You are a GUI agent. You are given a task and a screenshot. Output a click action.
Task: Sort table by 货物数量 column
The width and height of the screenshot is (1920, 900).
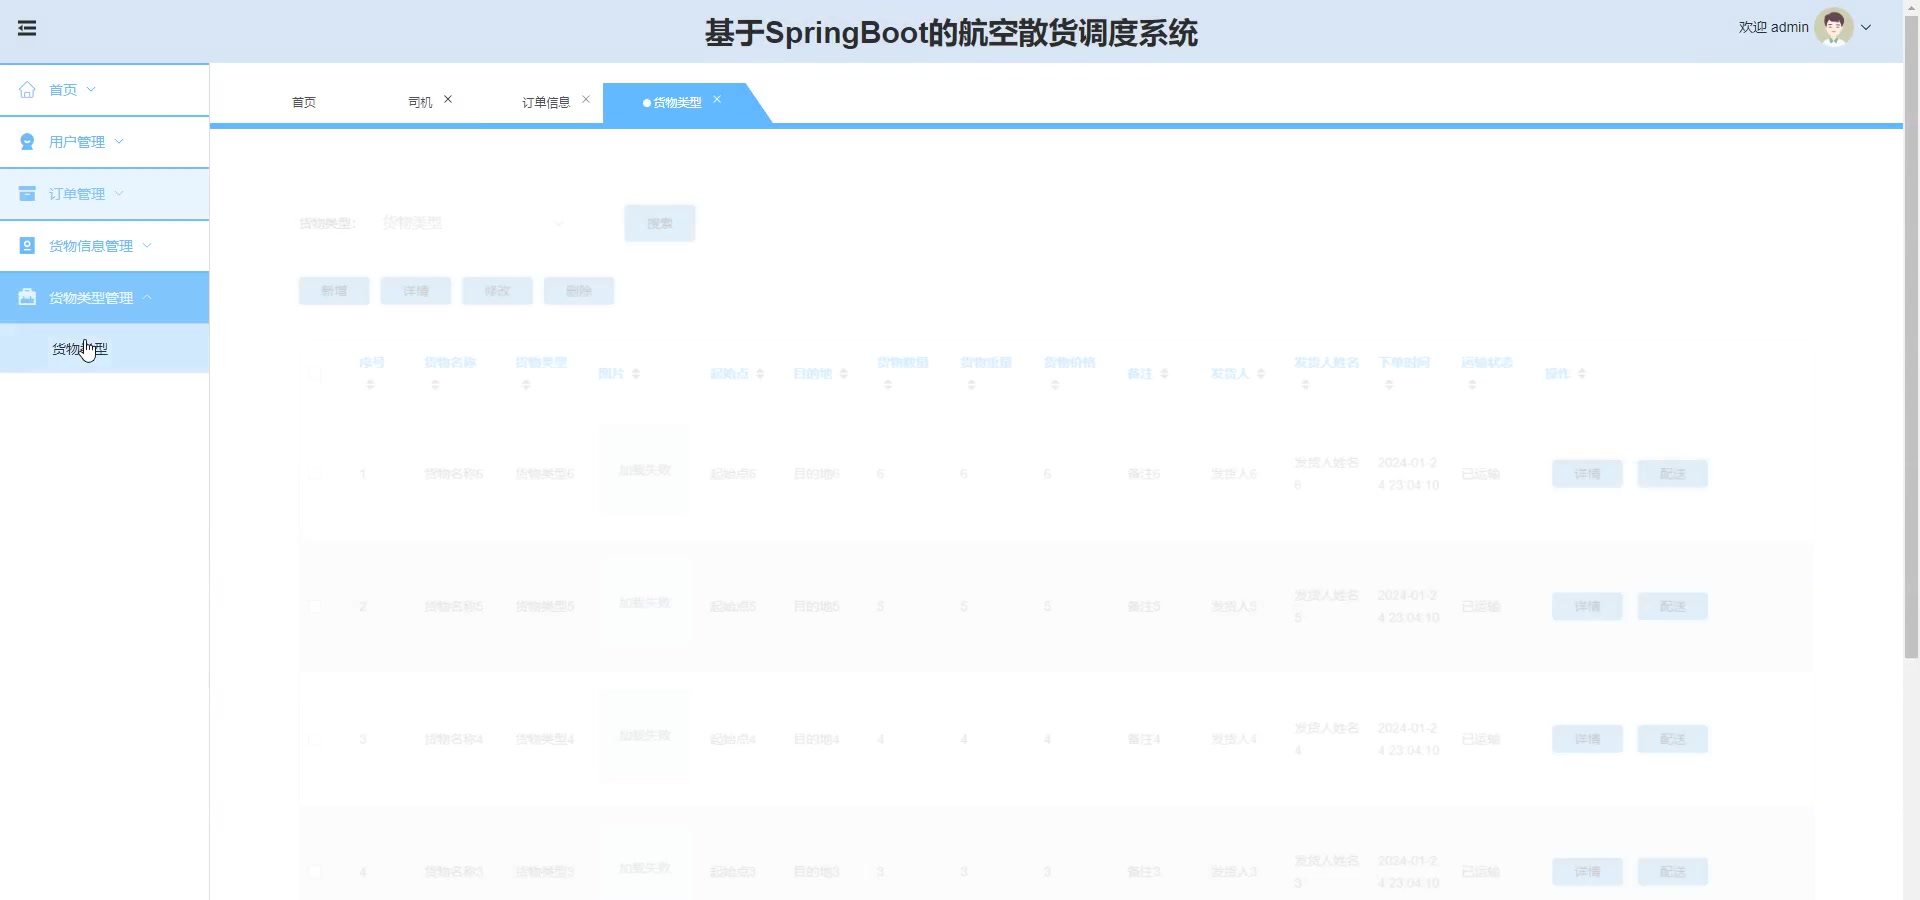click(888, 385)
